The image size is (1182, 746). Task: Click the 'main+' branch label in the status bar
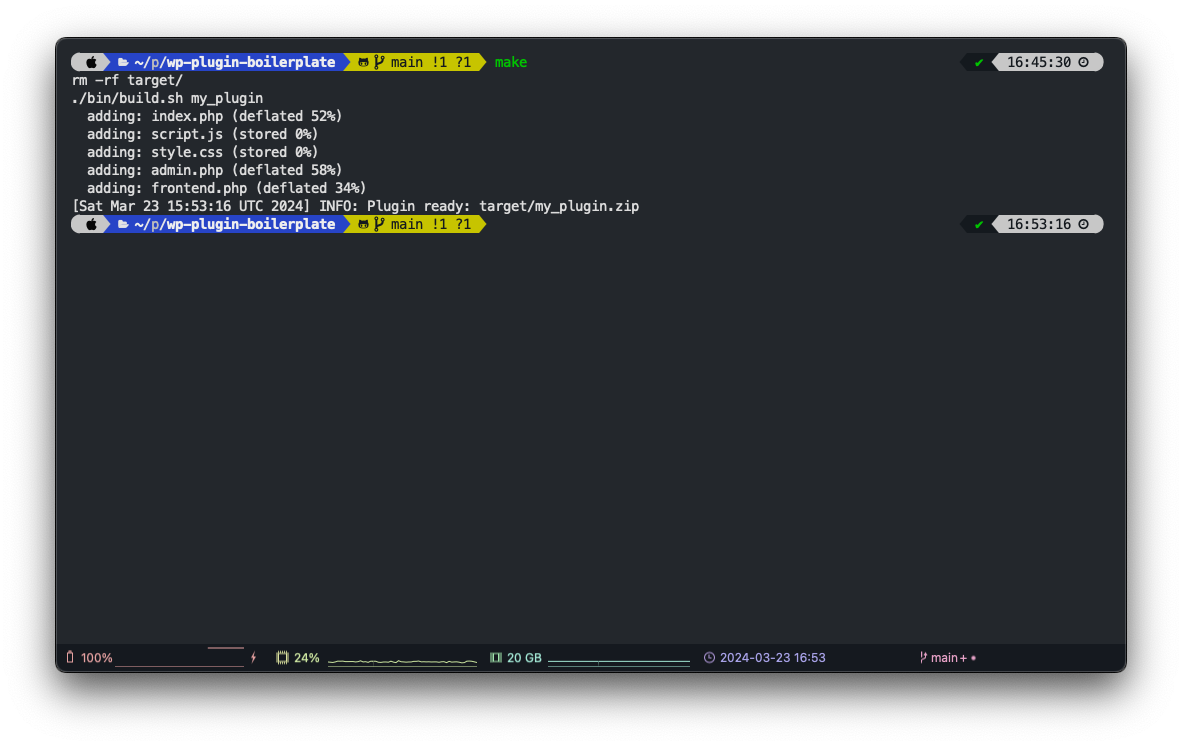click(948, 658)
